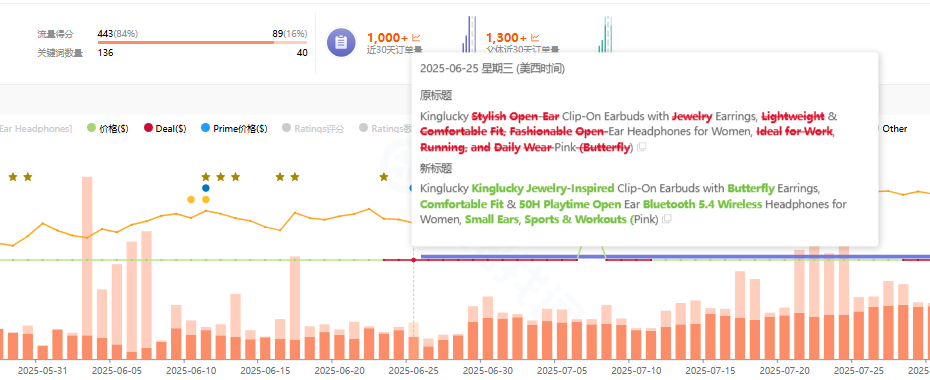Click the 2025-07-20 axis date label
This screenshot has height=380, width=930.
click(784, 371)
